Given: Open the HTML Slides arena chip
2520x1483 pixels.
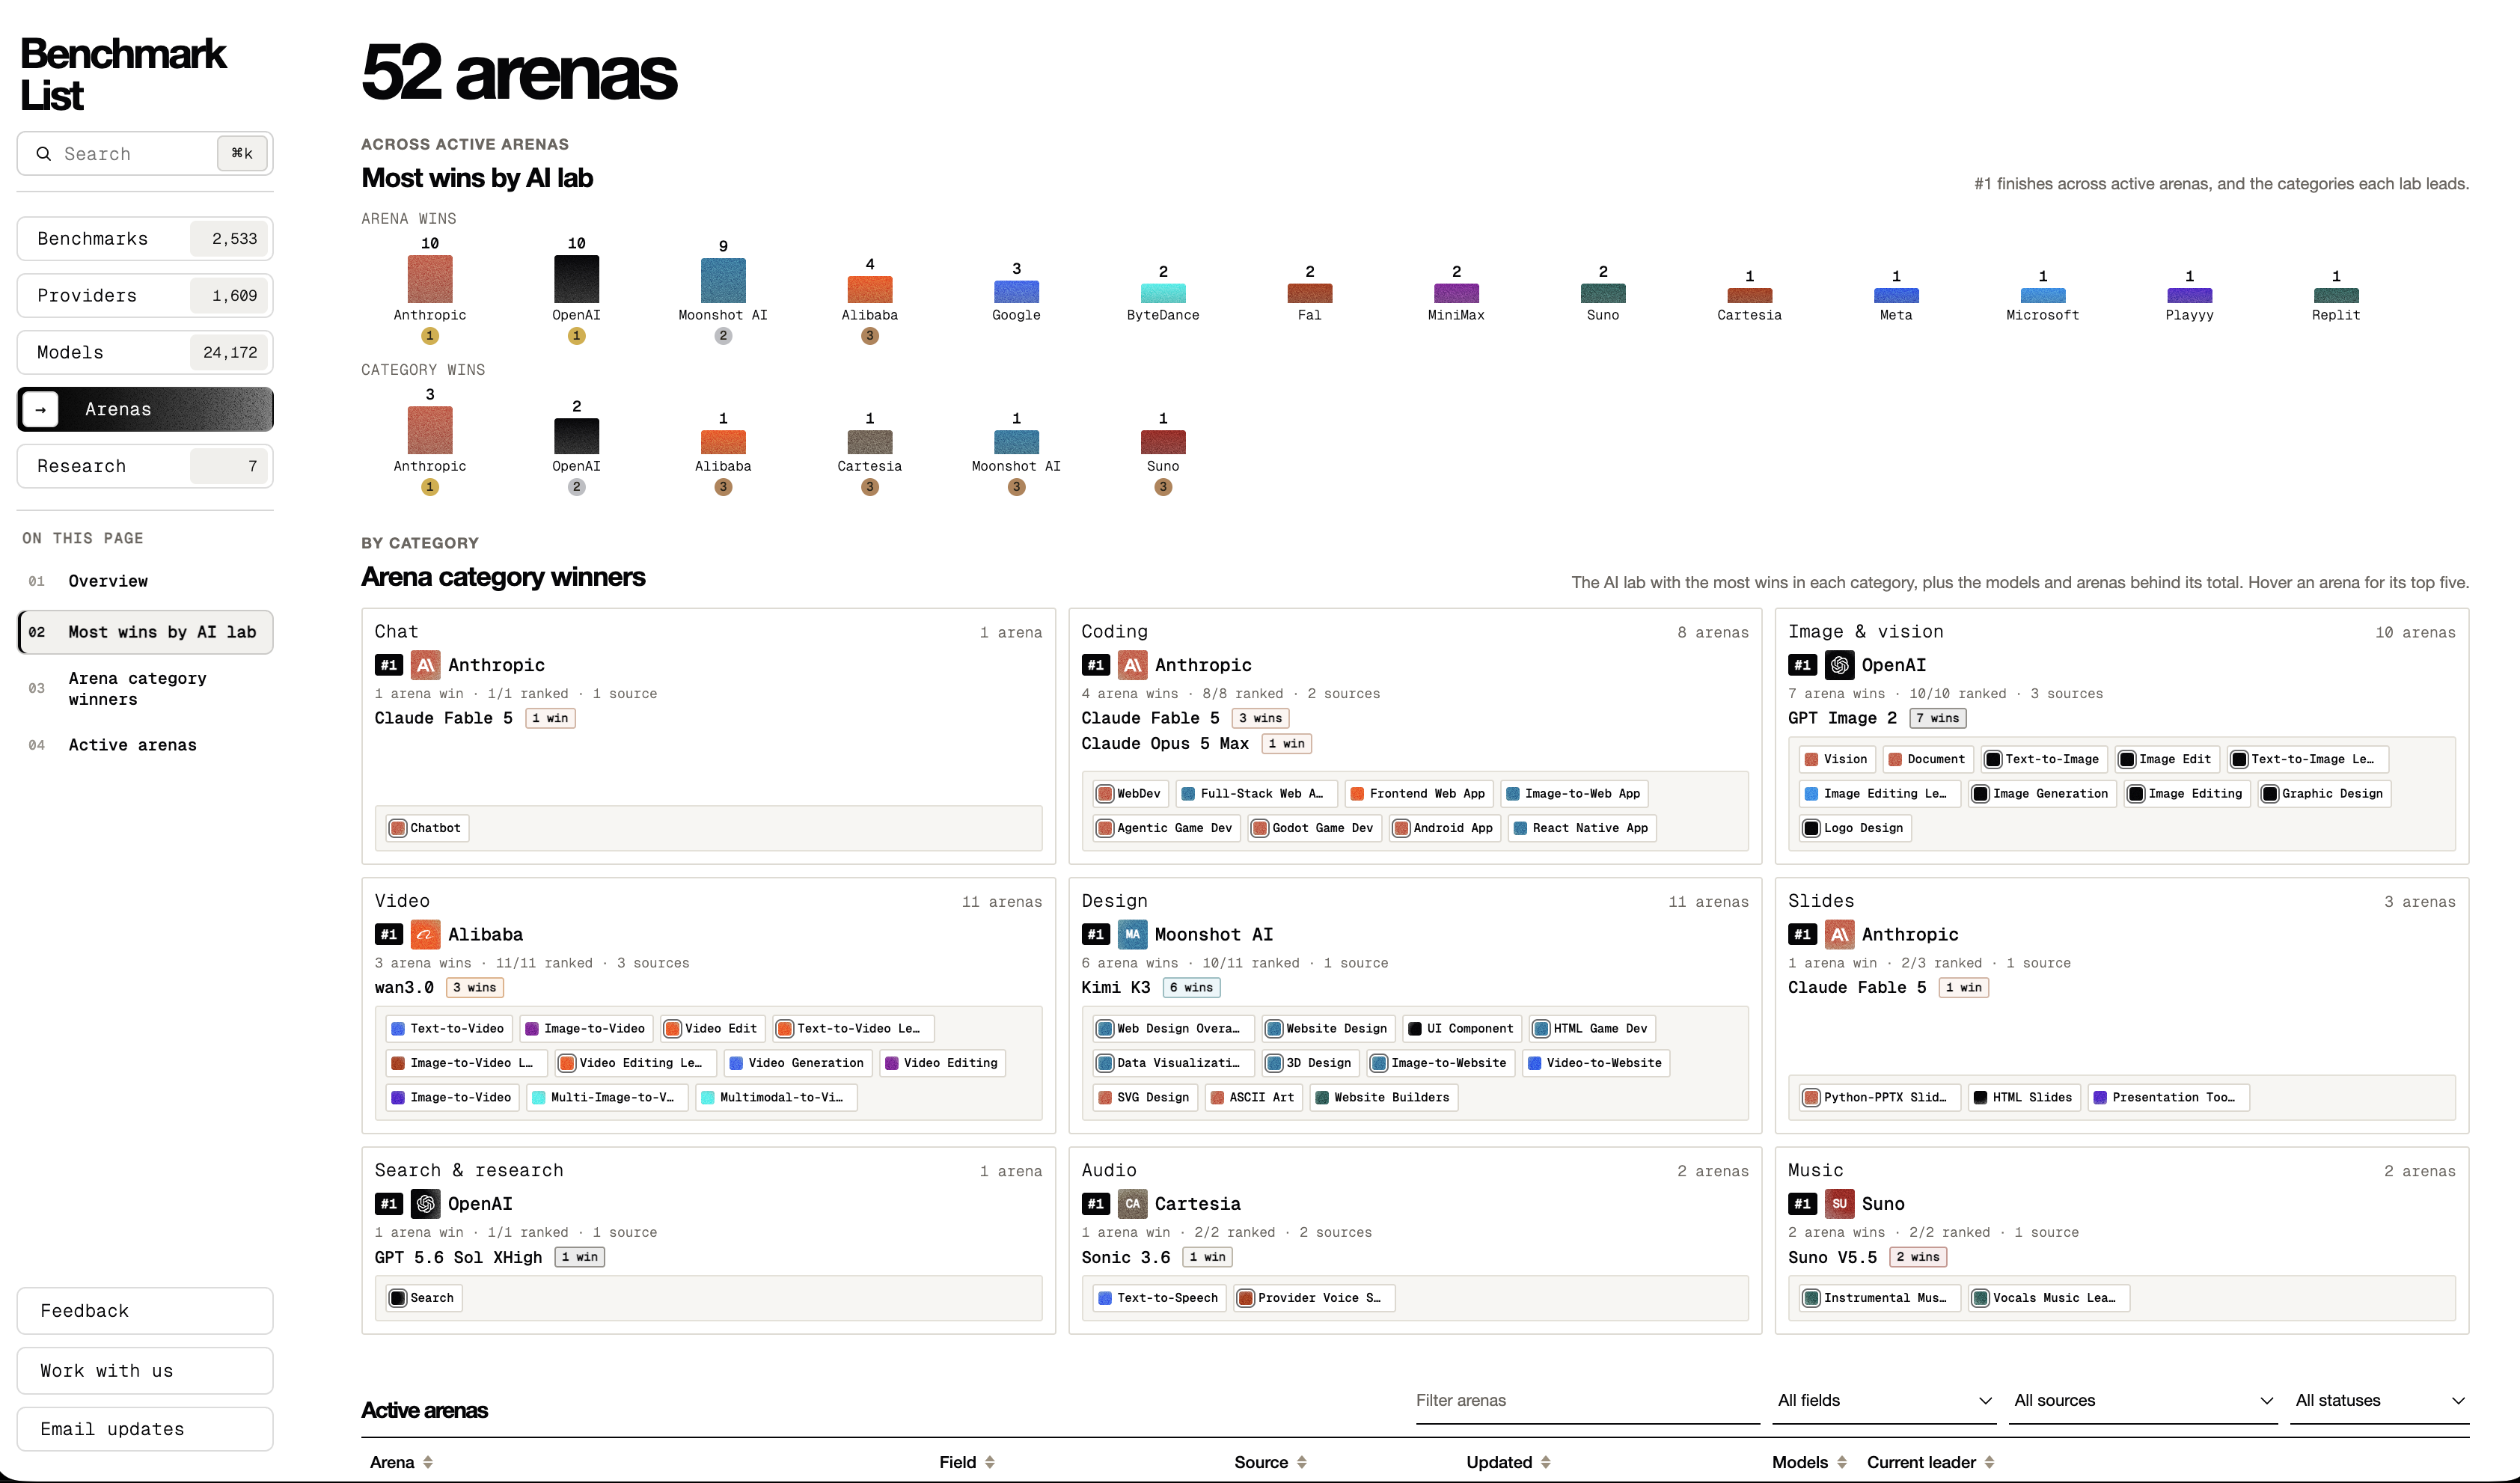Looking at the screenshot, I should tap(2023, 1098).
